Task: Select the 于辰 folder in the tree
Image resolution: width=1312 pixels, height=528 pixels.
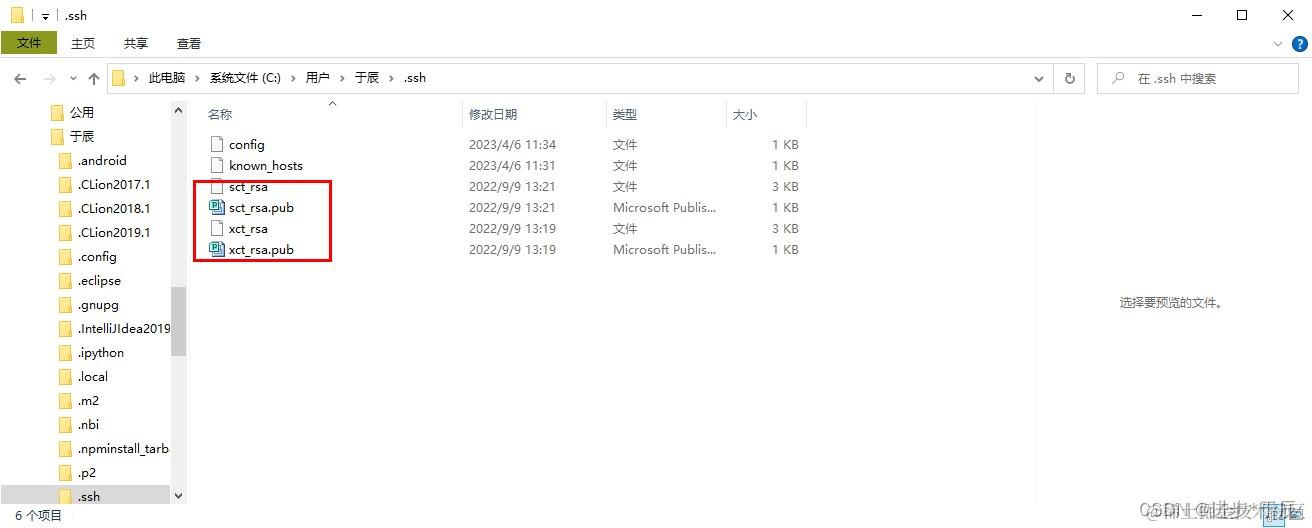Action: coord(82,137)
